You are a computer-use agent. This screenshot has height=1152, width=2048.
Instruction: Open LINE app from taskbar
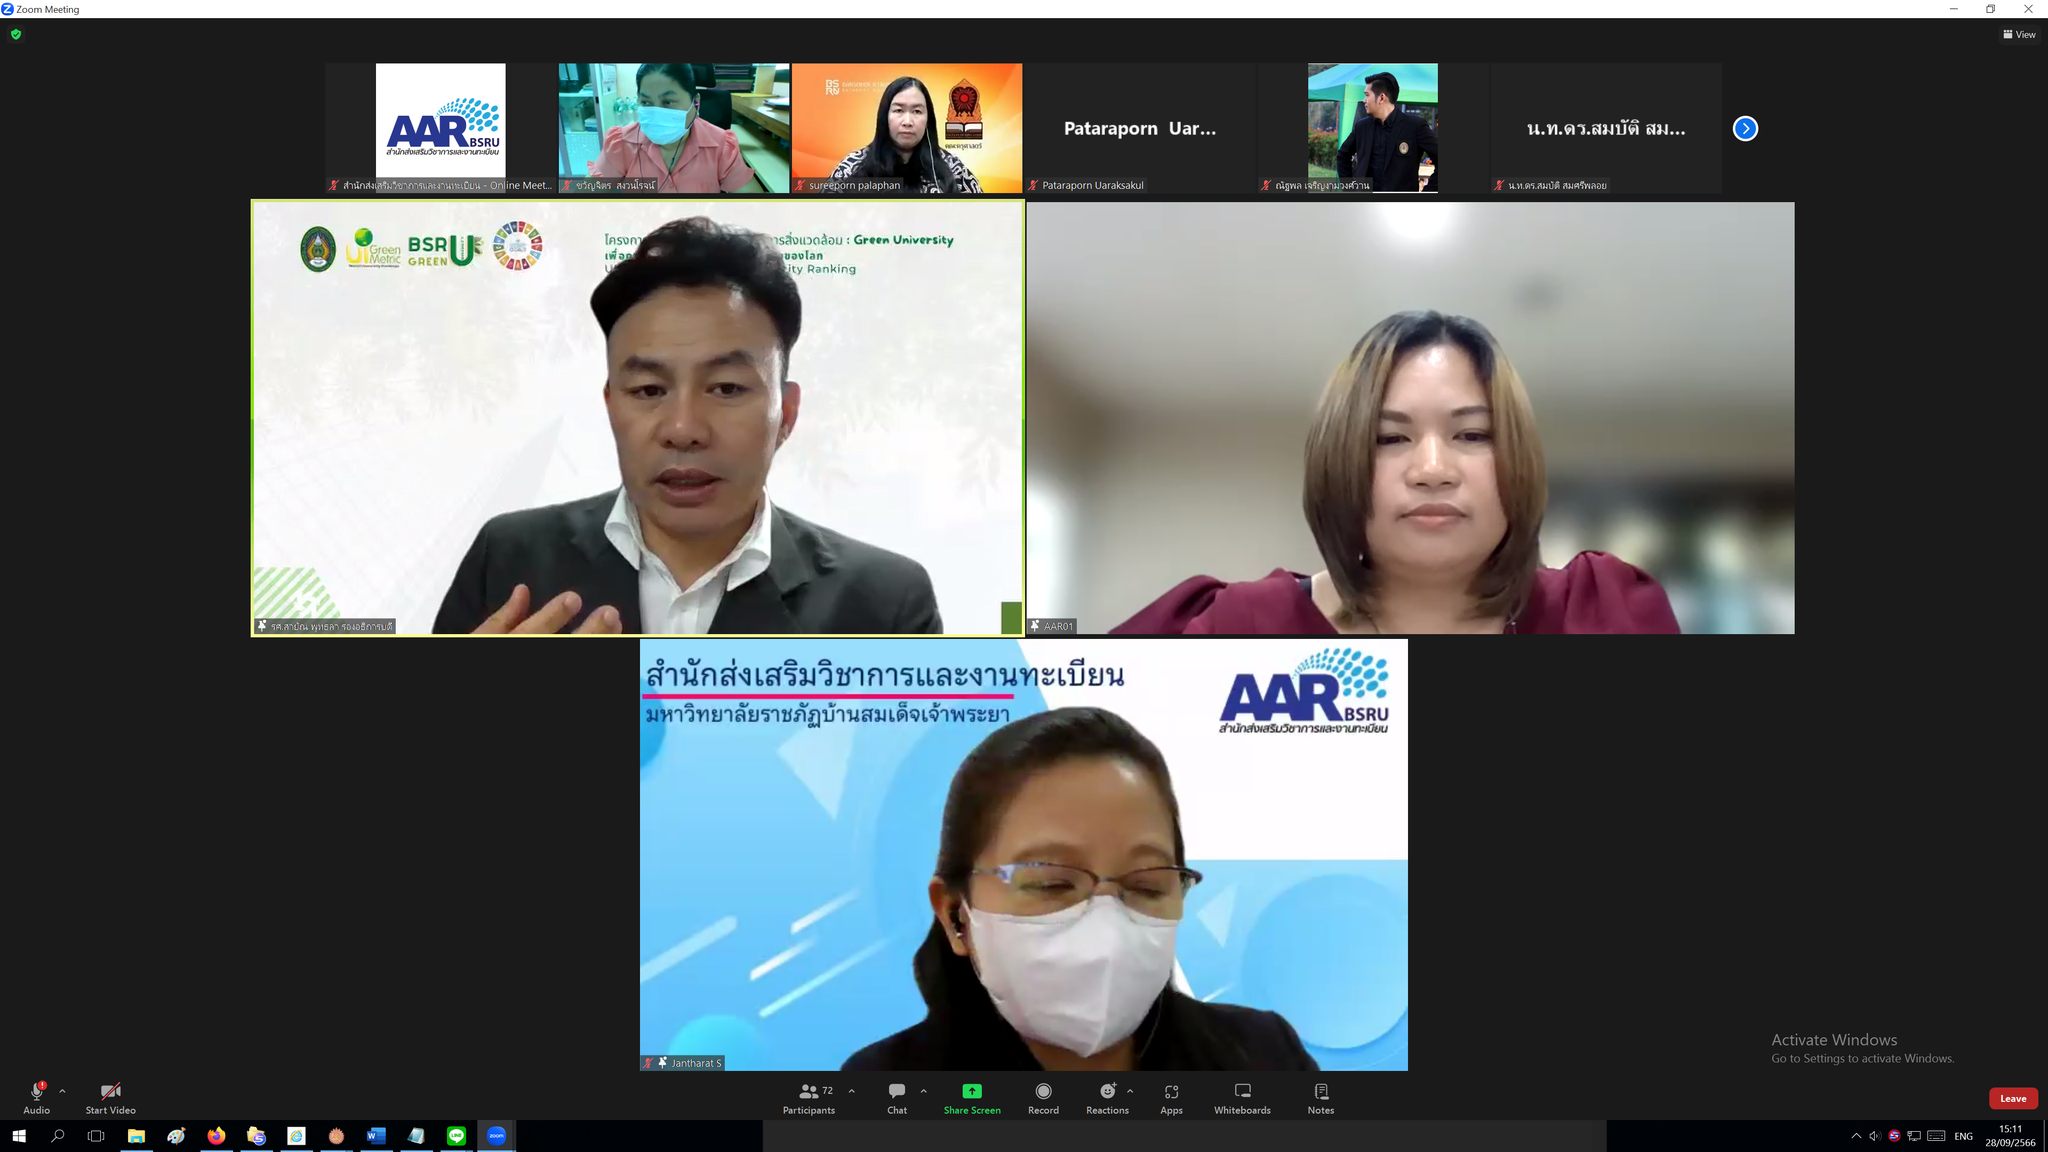[x=456, y=1136]
